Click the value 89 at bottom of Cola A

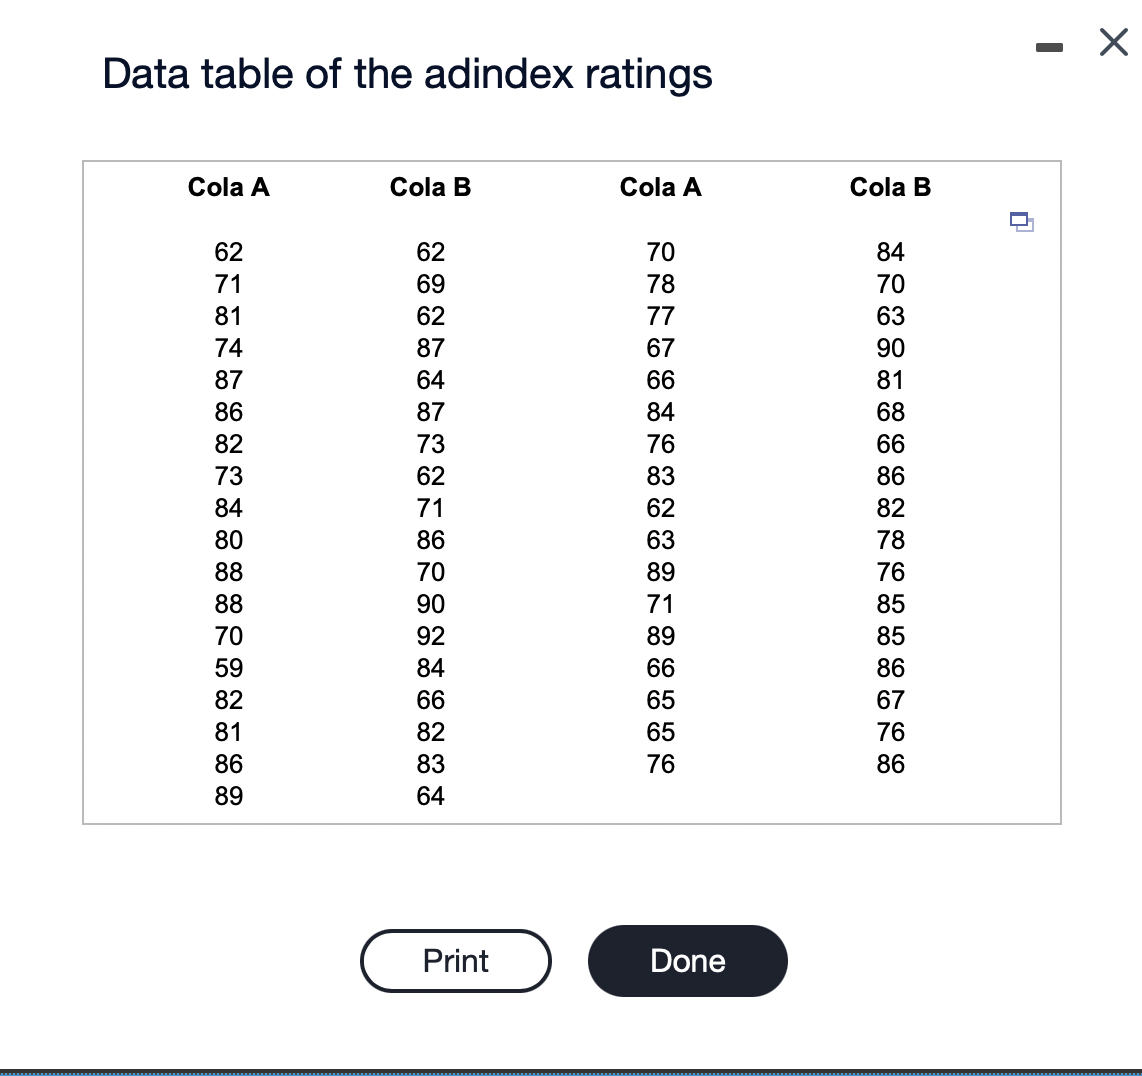click(x=228, y=796)
